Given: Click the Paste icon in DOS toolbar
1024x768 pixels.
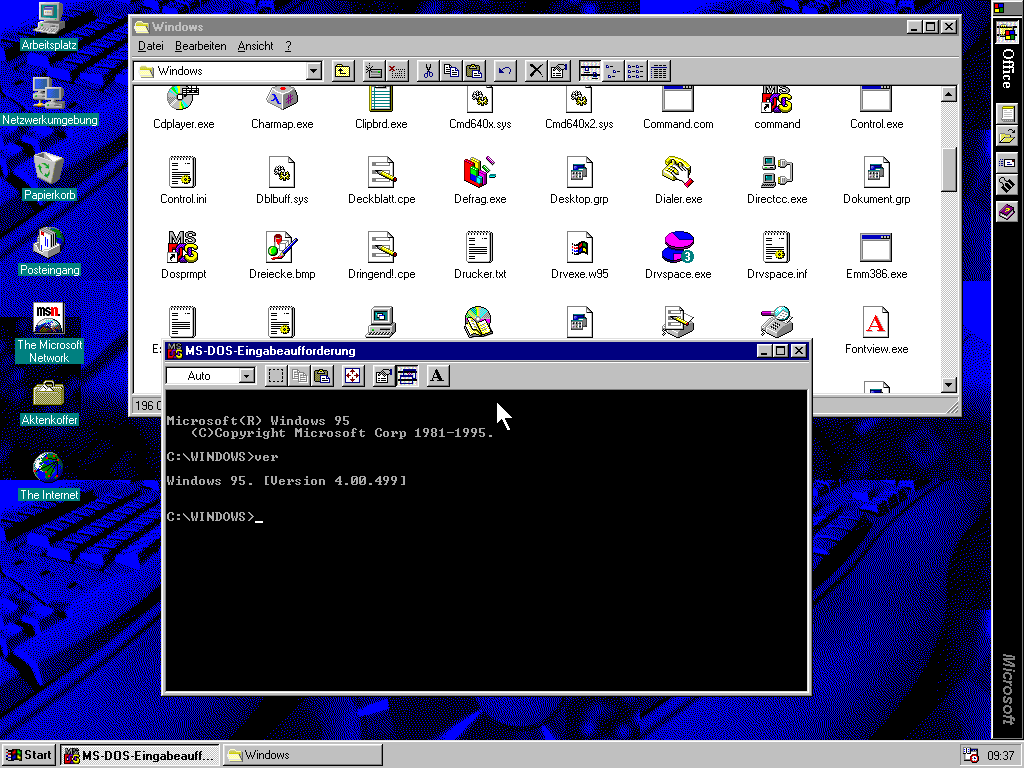Looking at the screenshot, I should pos(321,376).
